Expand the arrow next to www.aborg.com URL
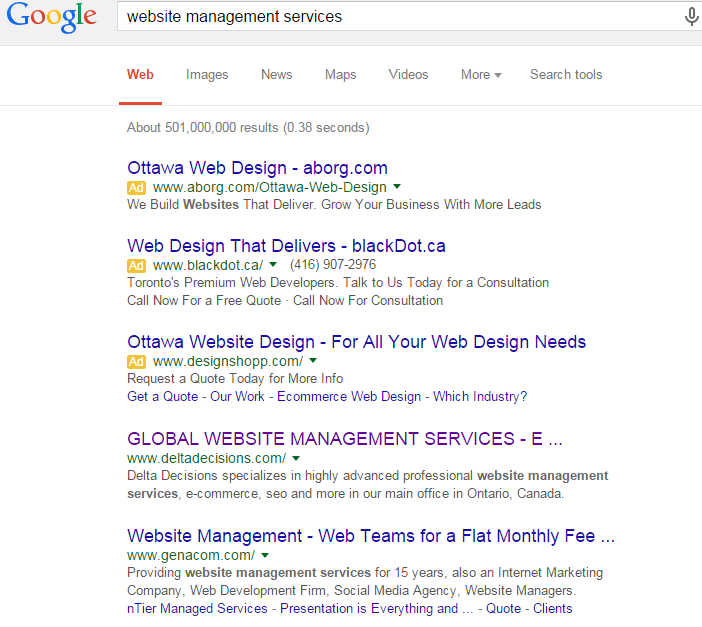702x627 pixels. (397, 186)
